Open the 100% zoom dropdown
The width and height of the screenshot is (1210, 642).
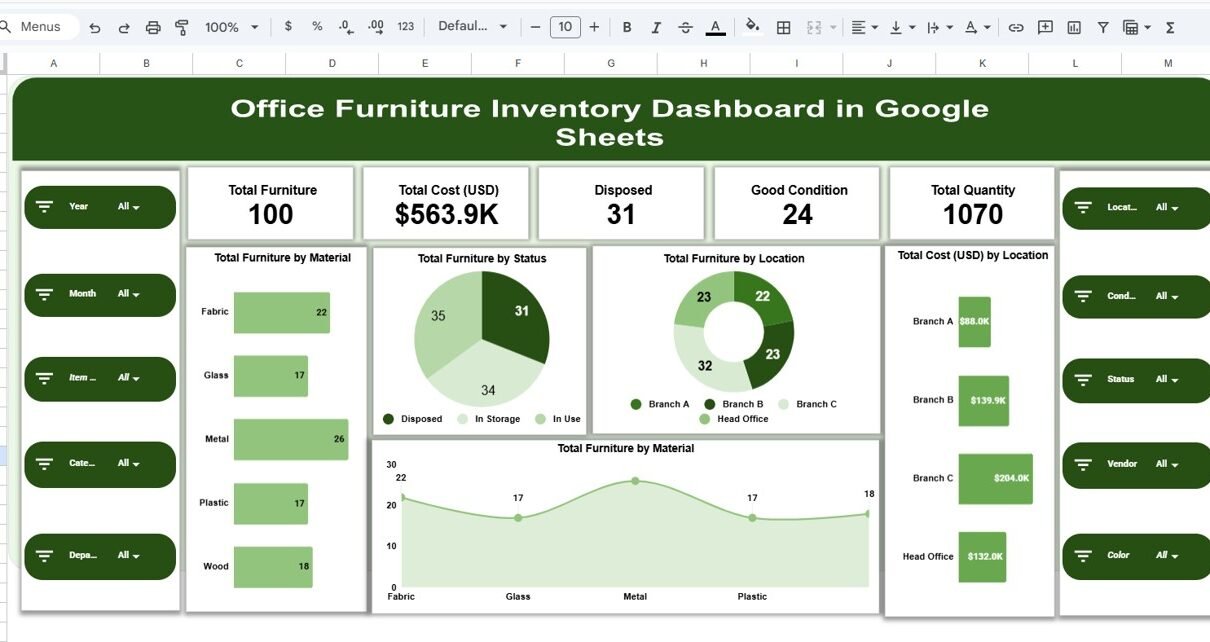pos(231,27)
